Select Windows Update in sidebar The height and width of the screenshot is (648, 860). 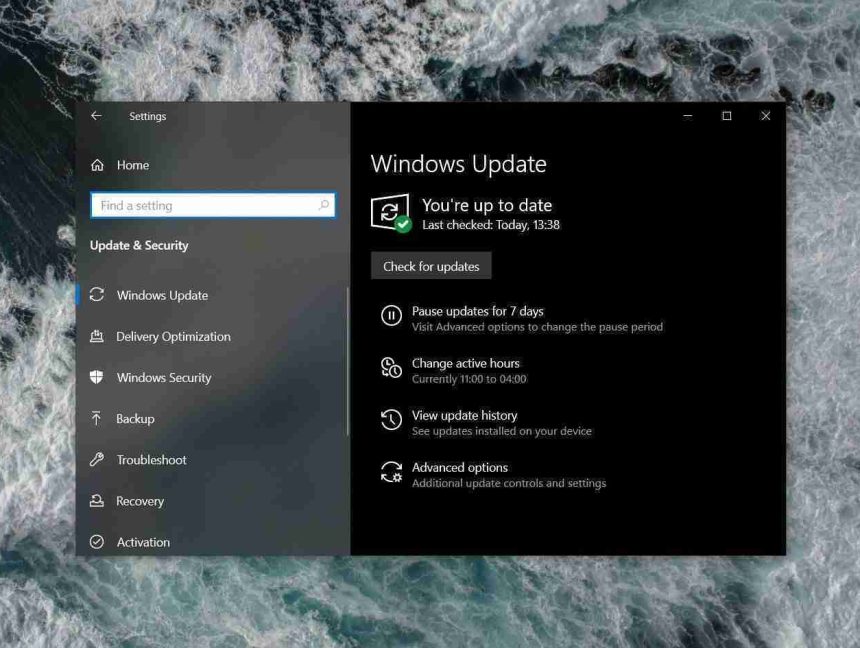[162, 295]
